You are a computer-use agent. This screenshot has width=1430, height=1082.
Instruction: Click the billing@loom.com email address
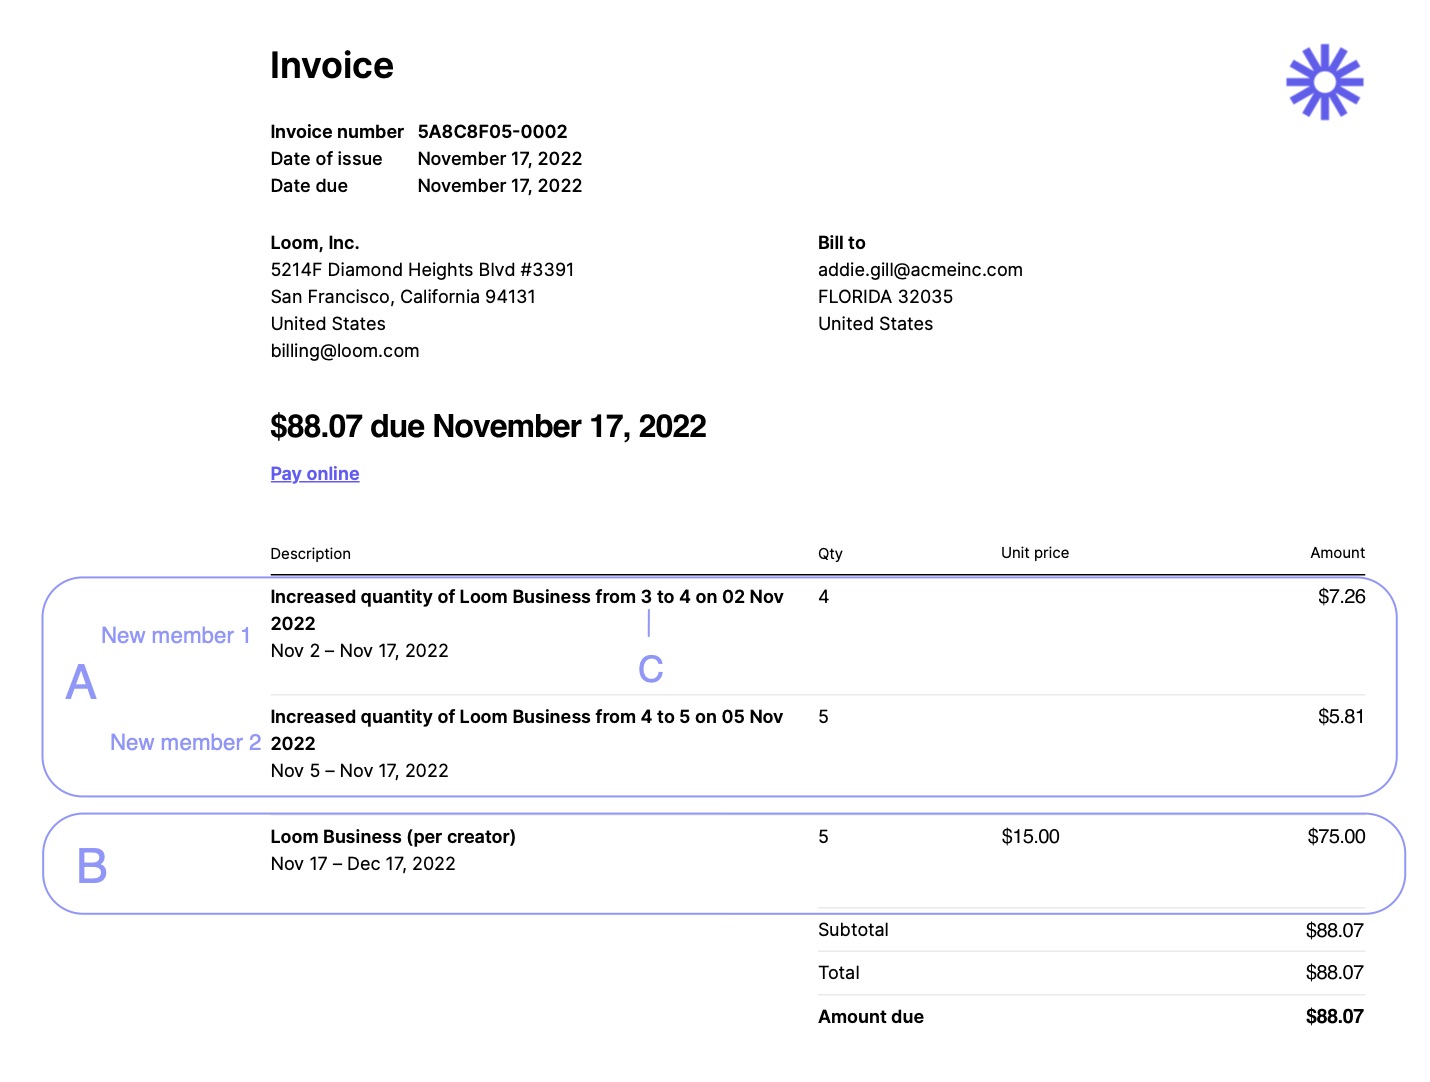point(344,351)
